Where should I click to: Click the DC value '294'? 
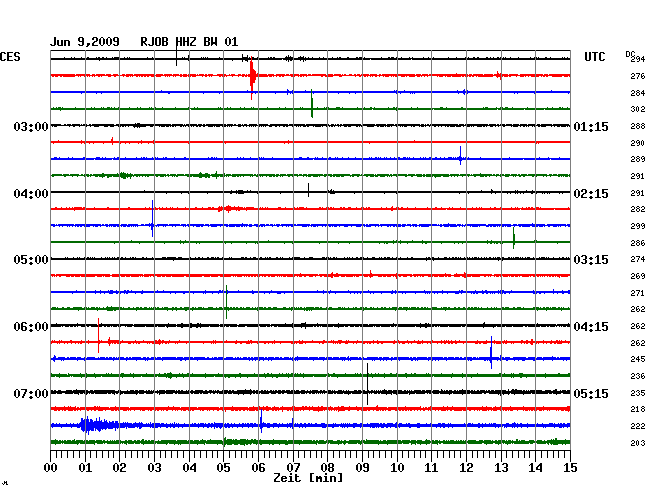pyautogui.click(x=638, y=59)
